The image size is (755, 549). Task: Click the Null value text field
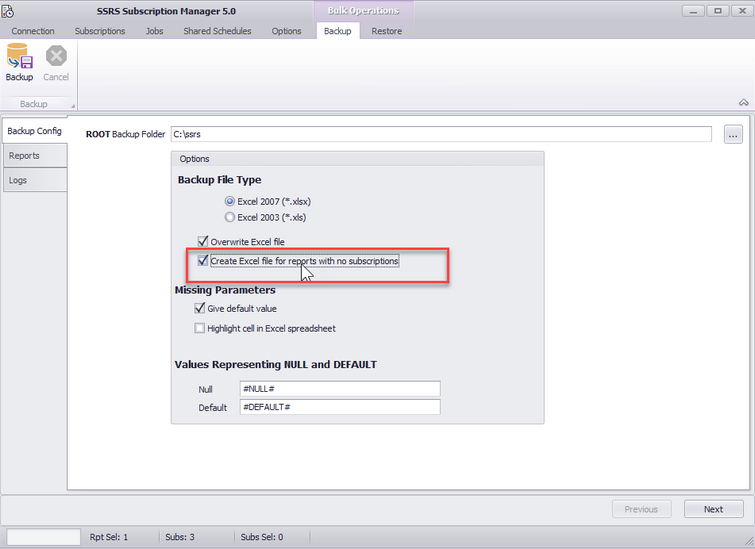point(340,389)
